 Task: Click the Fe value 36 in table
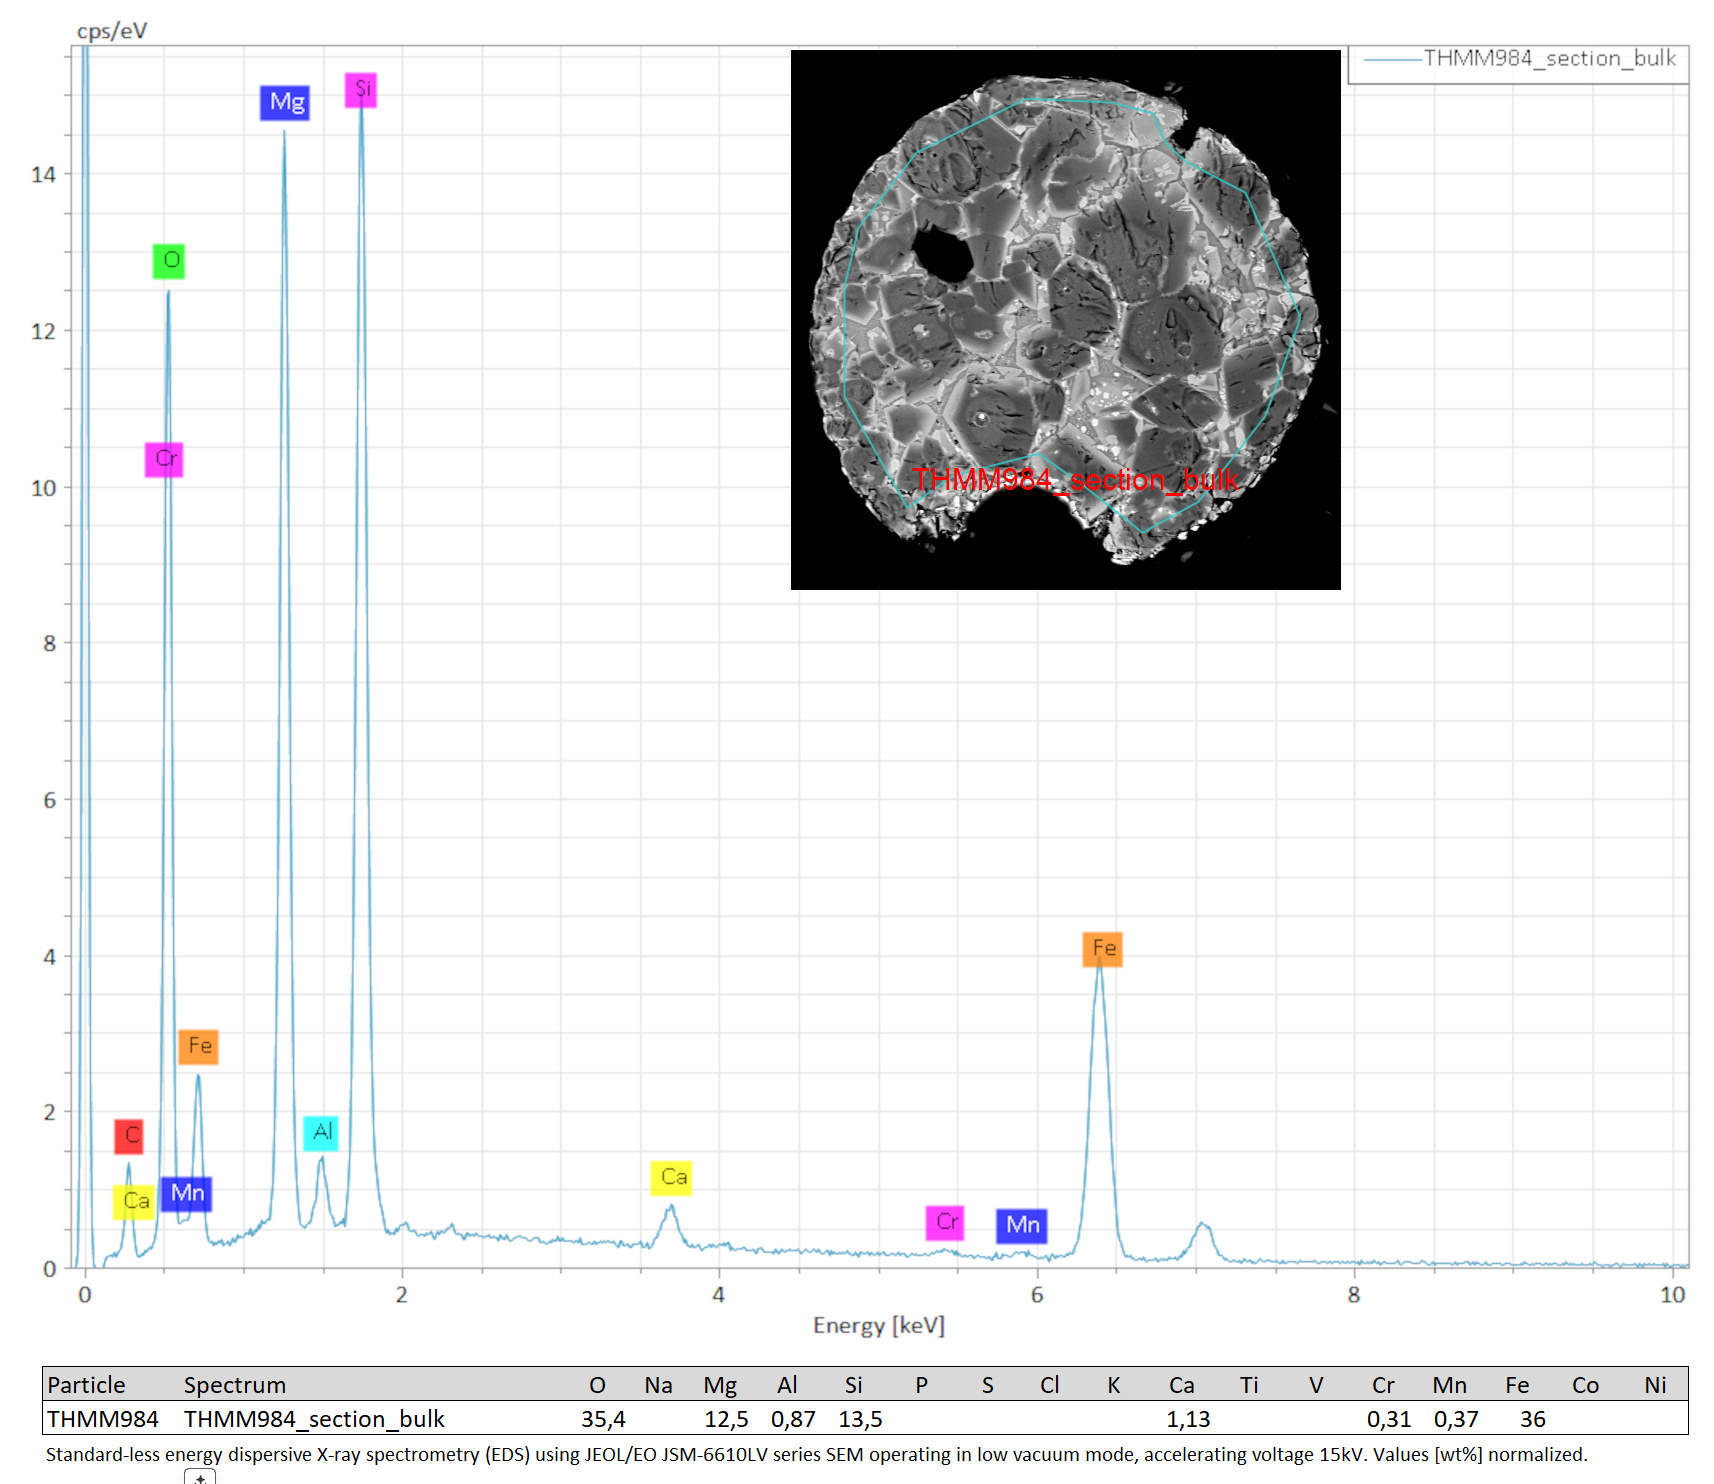coord(1533,1419)
